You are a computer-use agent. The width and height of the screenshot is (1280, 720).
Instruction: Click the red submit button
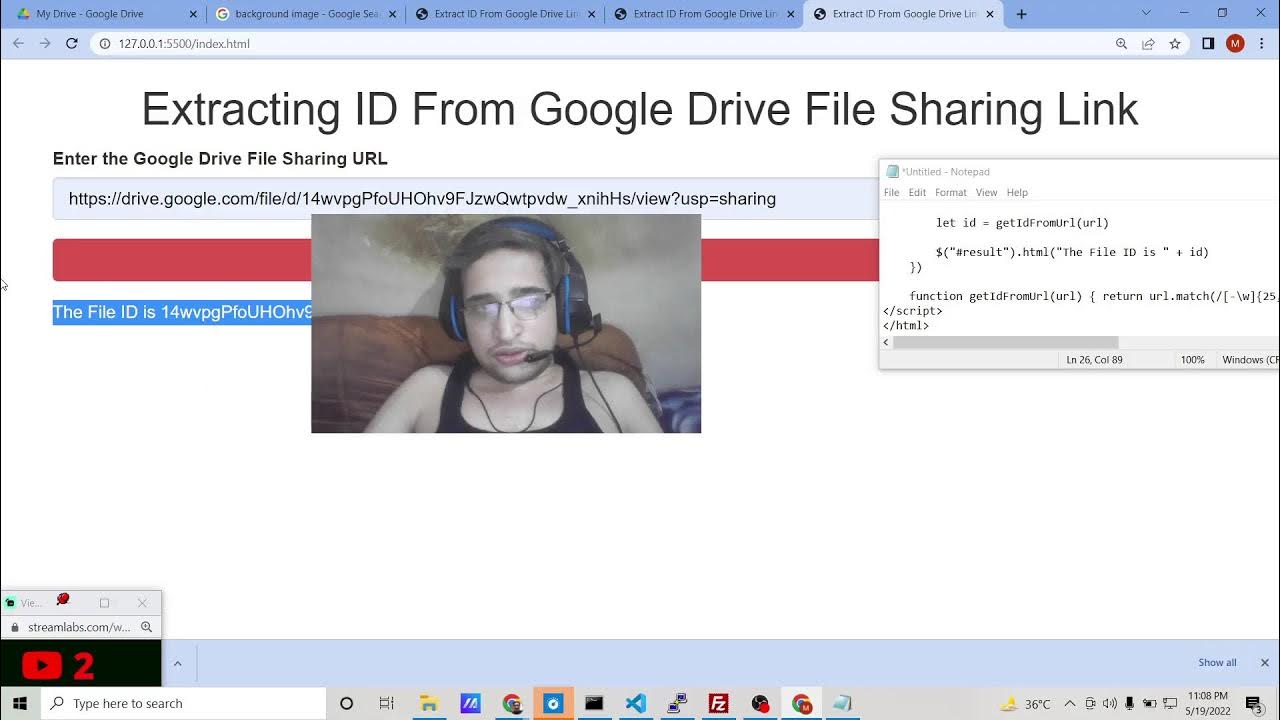[x=180, y=260]
